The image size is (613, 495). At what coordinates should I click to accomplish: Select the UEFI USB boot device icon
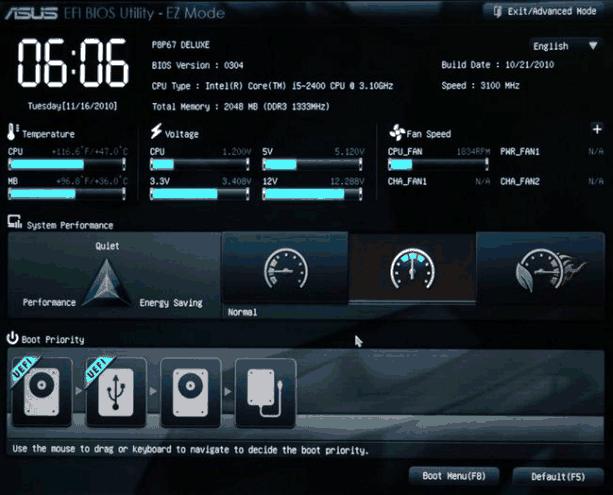(116, 392)
